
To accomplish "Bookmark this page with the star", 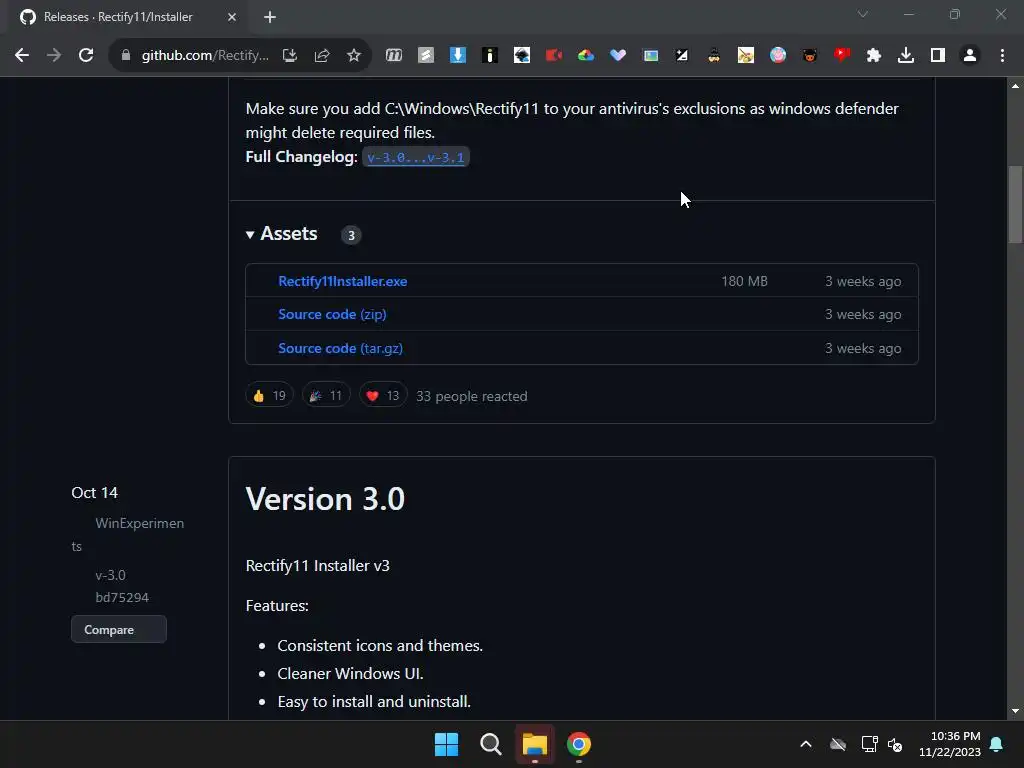I will coord(354,56).
